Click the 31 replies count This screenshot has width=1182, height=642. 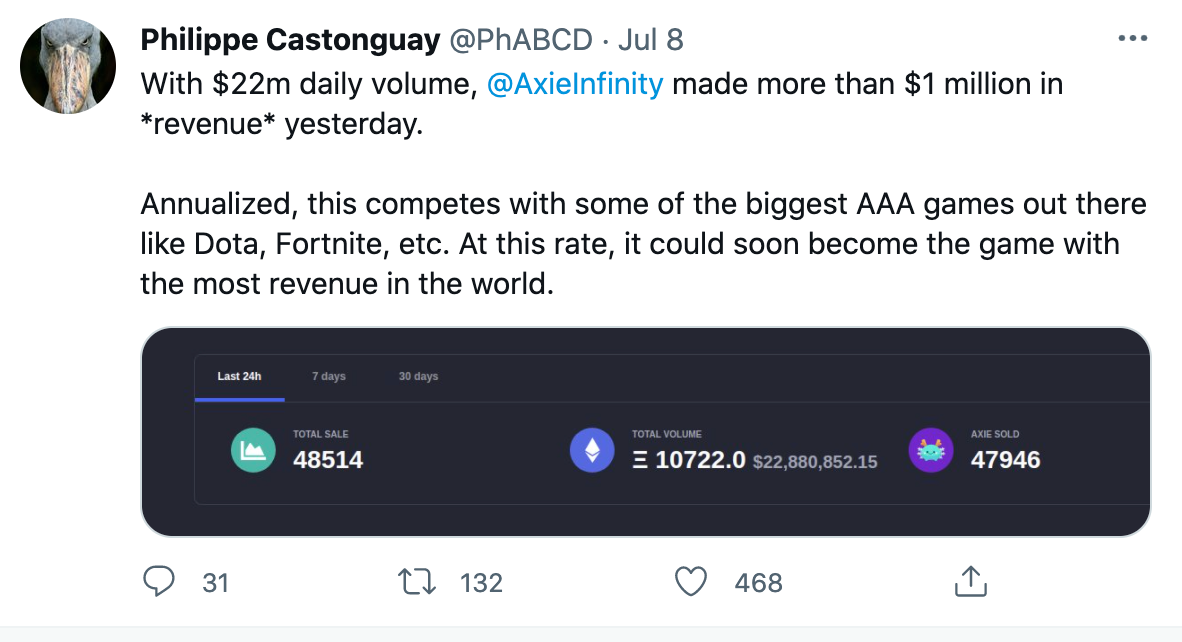[x=216, y=582]
